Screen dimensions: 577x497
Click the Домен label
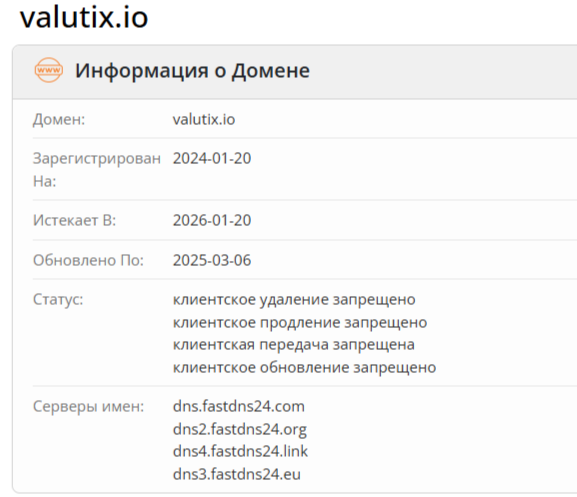point(59,120)
